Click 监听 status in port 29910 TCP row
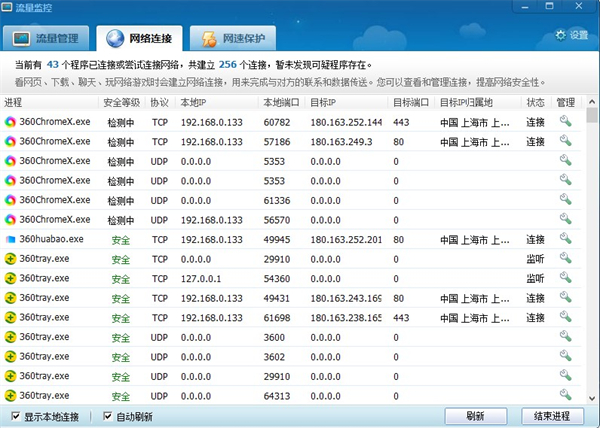 [535, 259]
